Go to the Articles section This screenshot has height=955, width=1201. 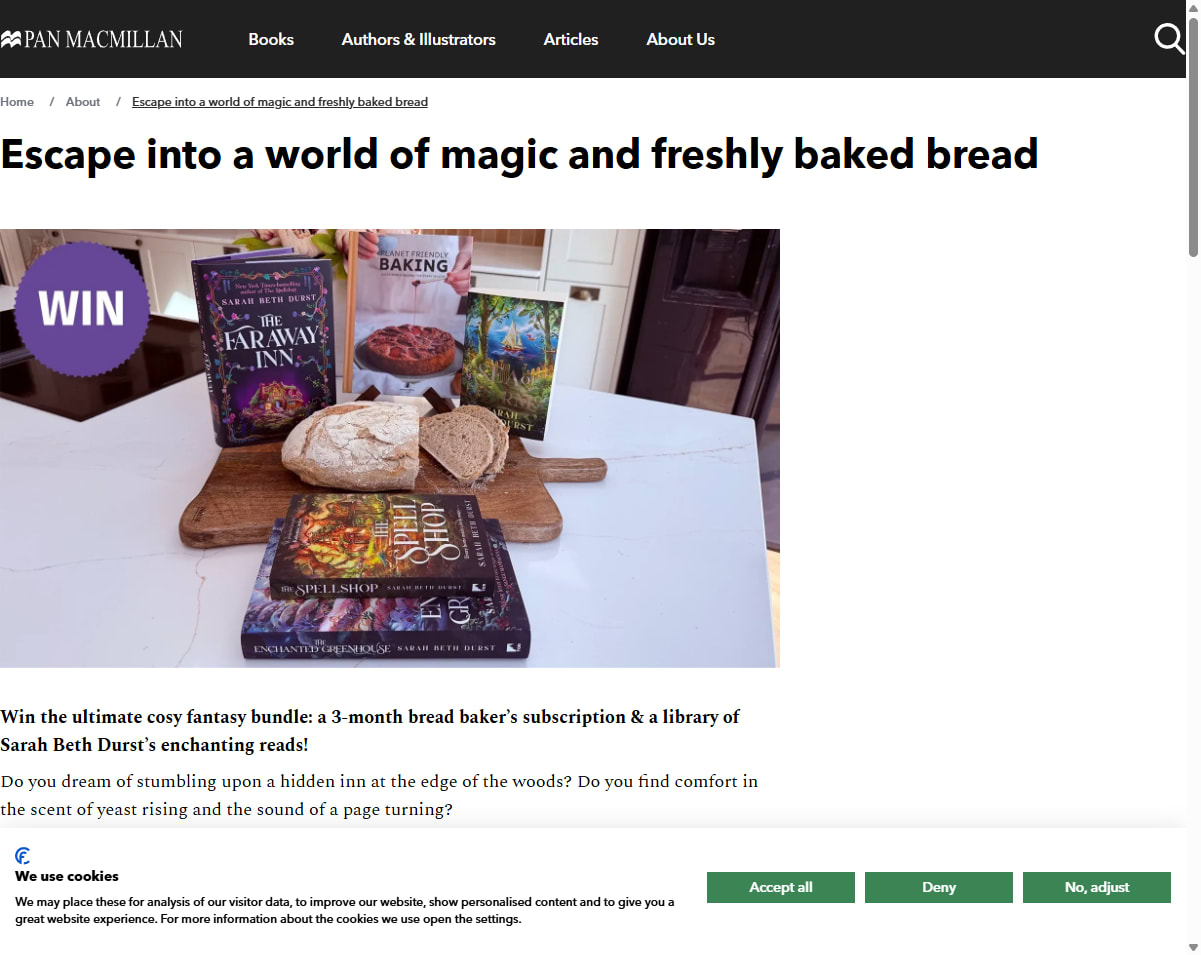click(571, 39)
